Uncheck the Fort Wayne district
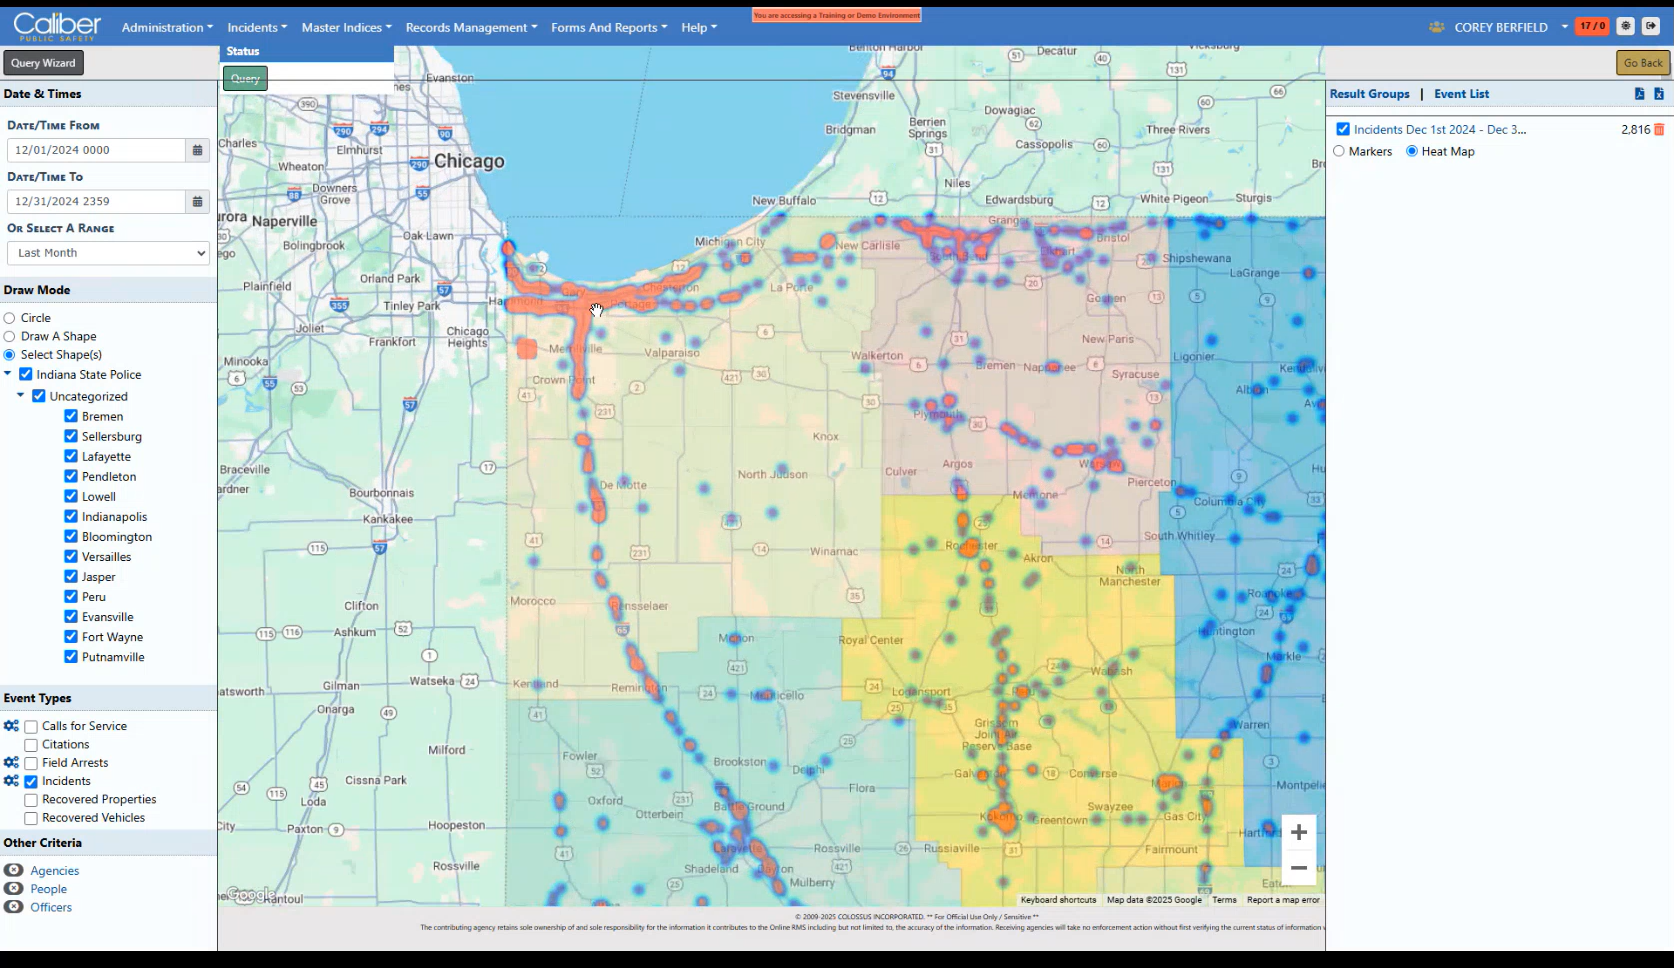The width and height of the screenshot is (1674, 968). 71,637
